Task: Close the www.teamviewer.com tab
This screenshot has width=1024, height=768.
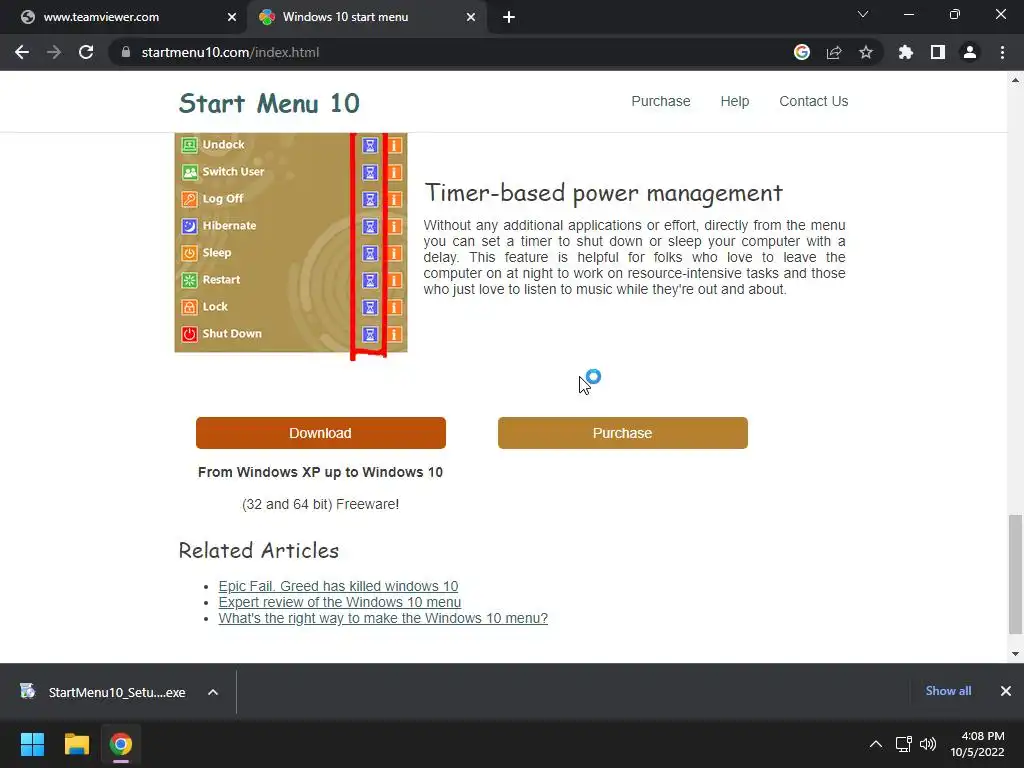Action: pyautogui.click(x=232, y=18)
